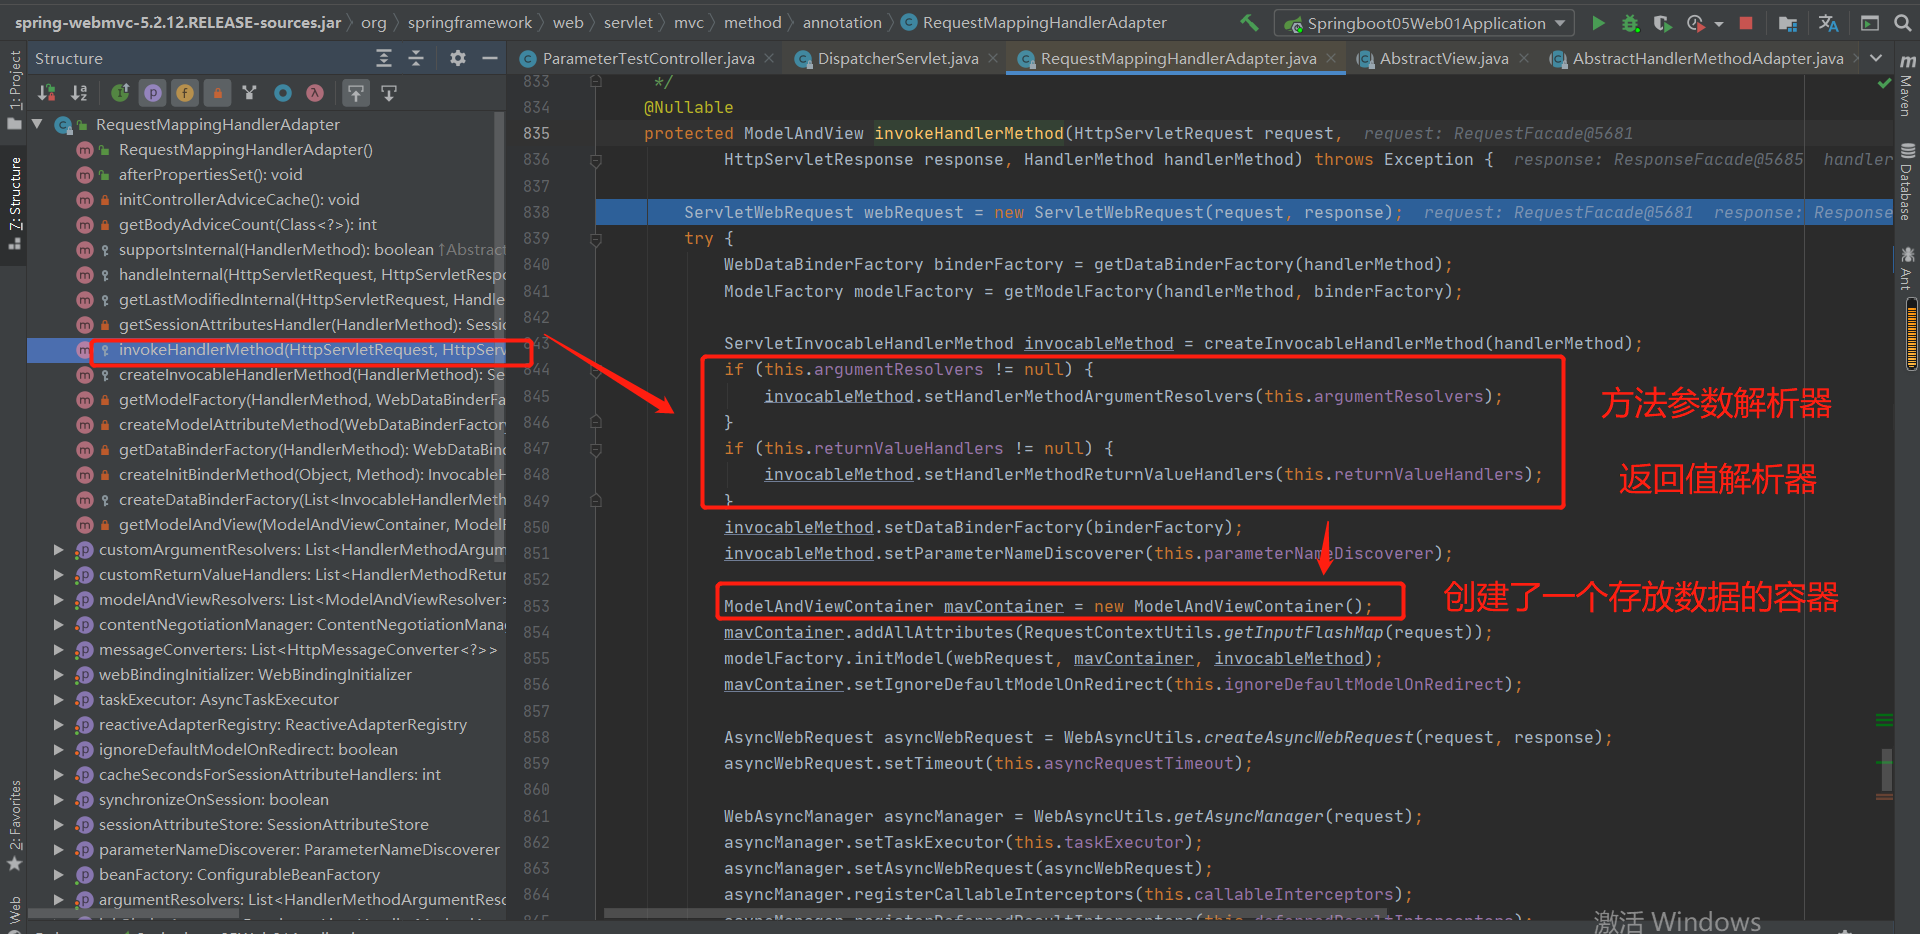Hide the Structure tool window
This screenshot has height=934, width=1920.
coord(489,58)
